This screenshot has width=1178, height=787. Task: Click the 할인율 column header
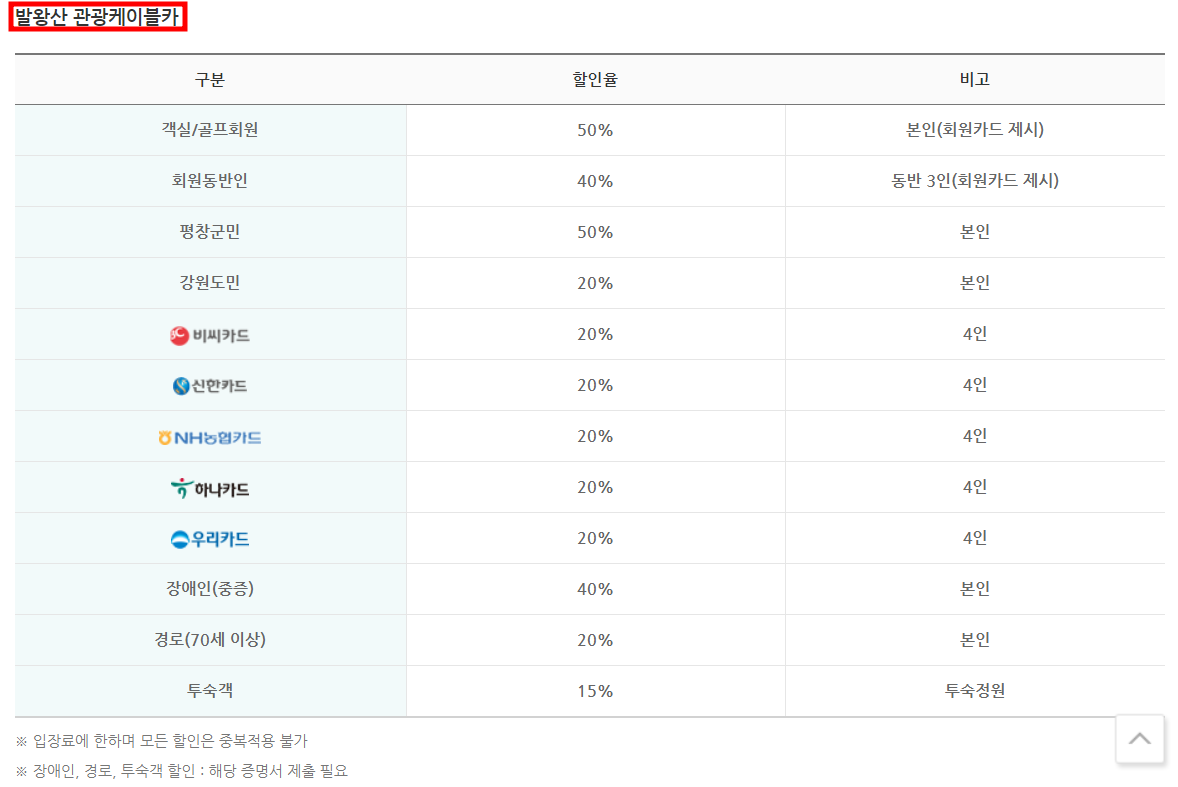click(x=595, y=78)
